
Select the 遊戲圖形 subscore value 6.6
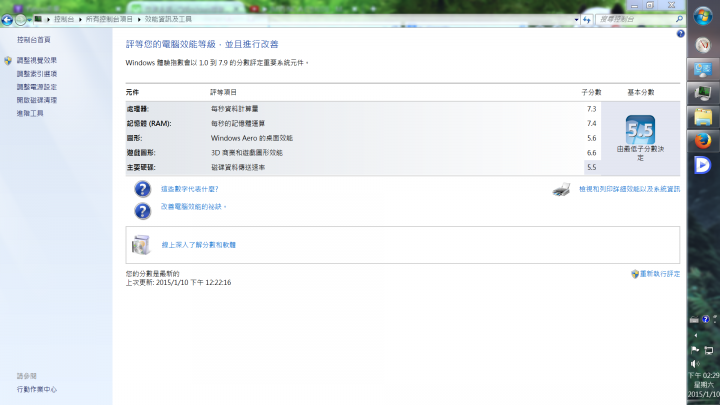(591, 153)
